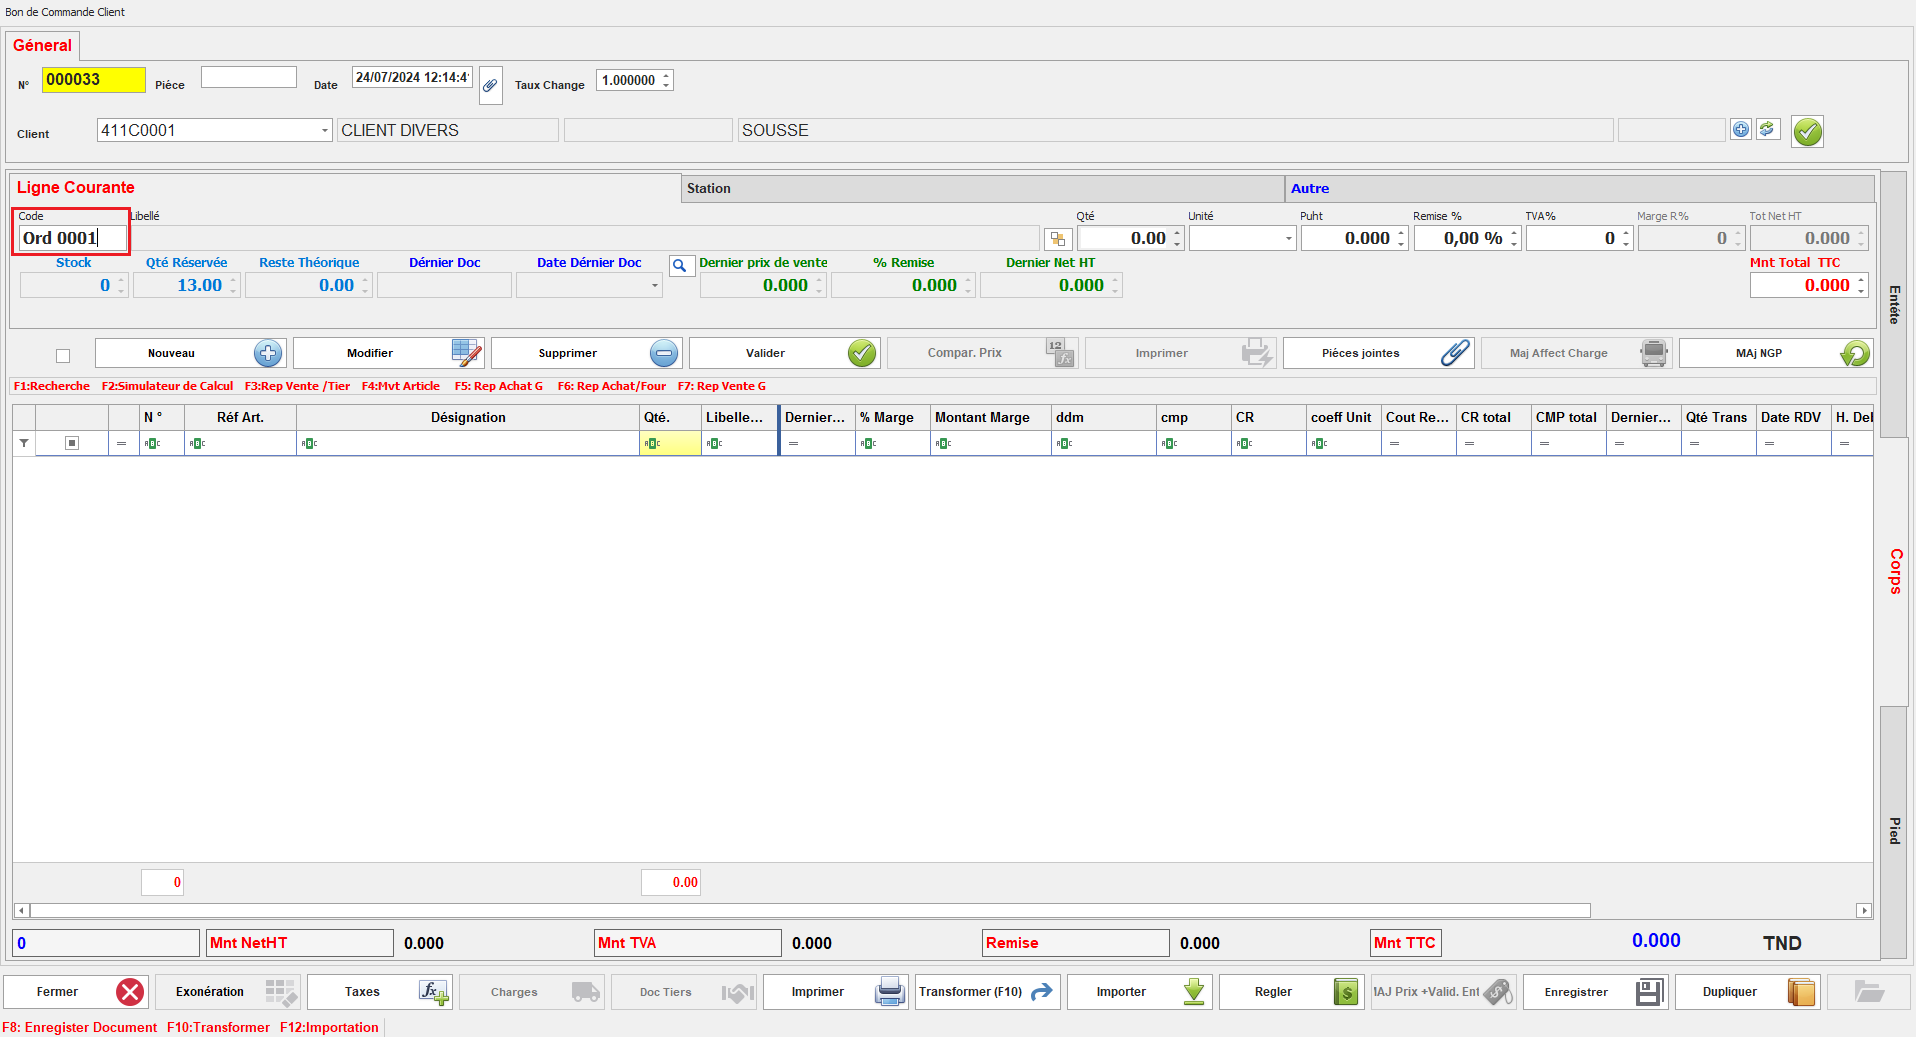
Task: Click the % Marge column header
Action: tap(893, 417)
